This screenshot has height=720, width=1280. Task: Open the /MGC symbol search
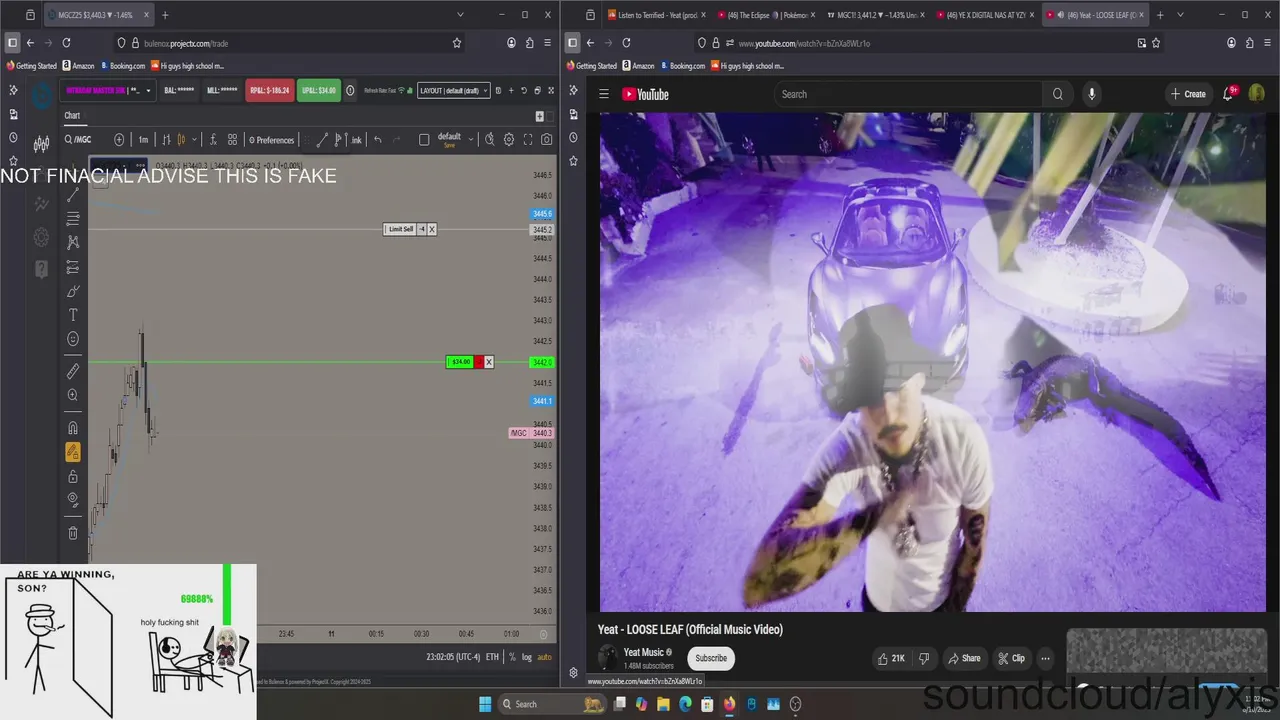[x=78, y=140]
